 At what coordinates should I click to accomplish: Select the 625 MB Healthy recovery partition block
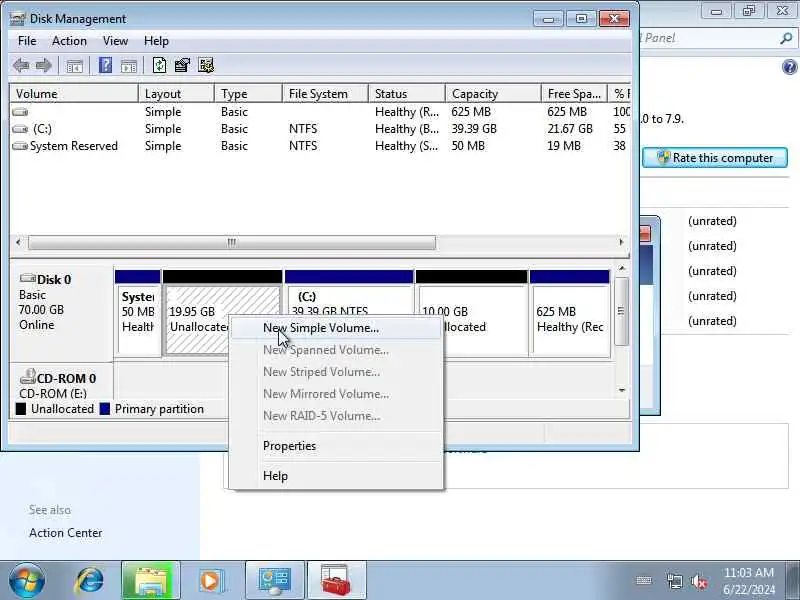pos(570,312)
